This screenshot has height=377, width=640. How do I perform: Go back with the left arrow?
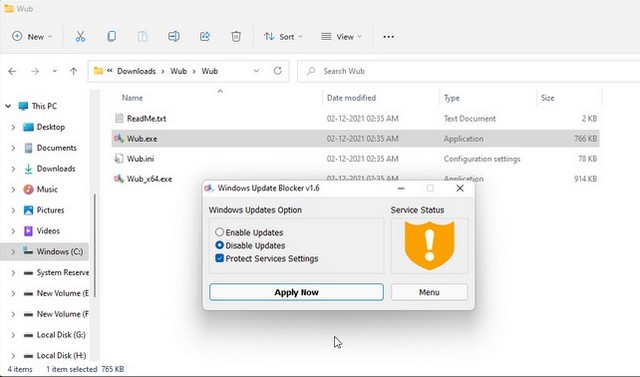click(x=12, y=71)
